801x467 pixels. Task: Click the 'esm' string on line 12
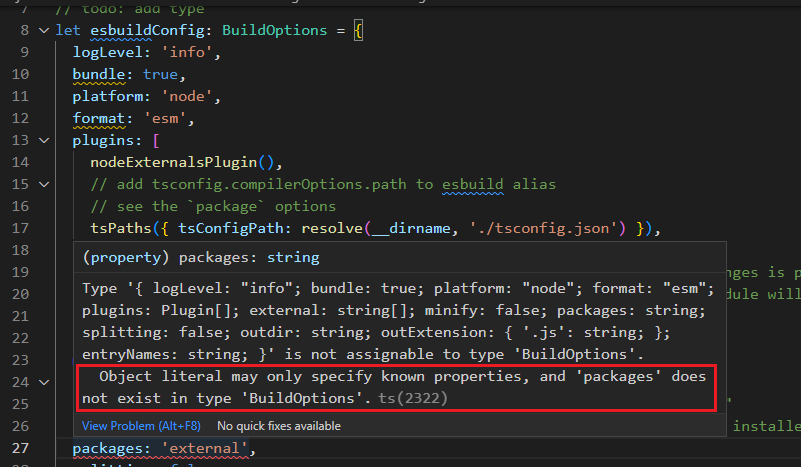[x=165, y=119]
